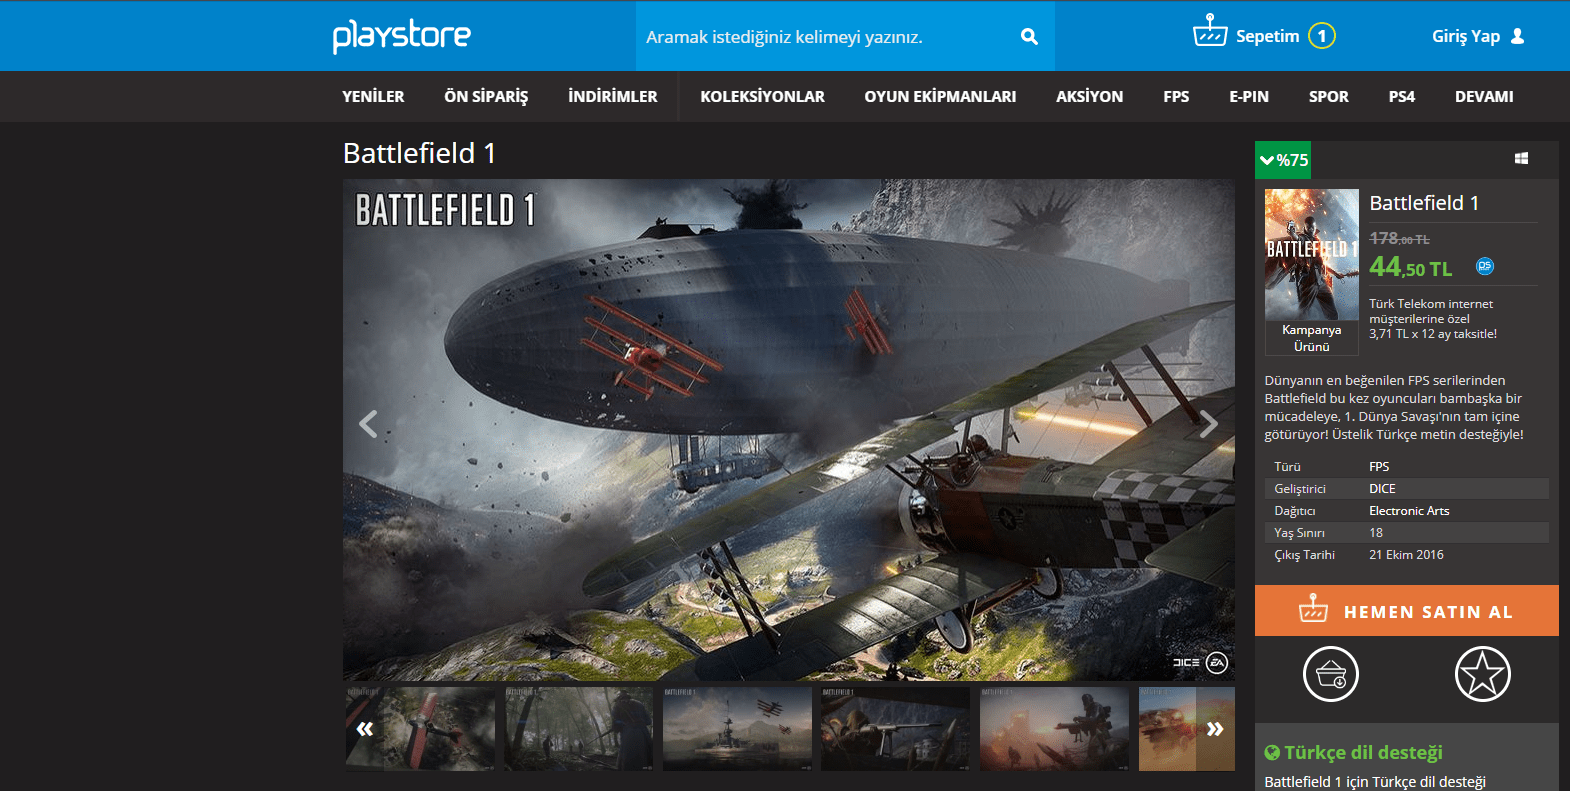Image resolution: width=1570 pixels, height=791 pixels.
Task: Open the Battlefield 1 cover art
Action: pyautogui.click(x=1311, y=254)
